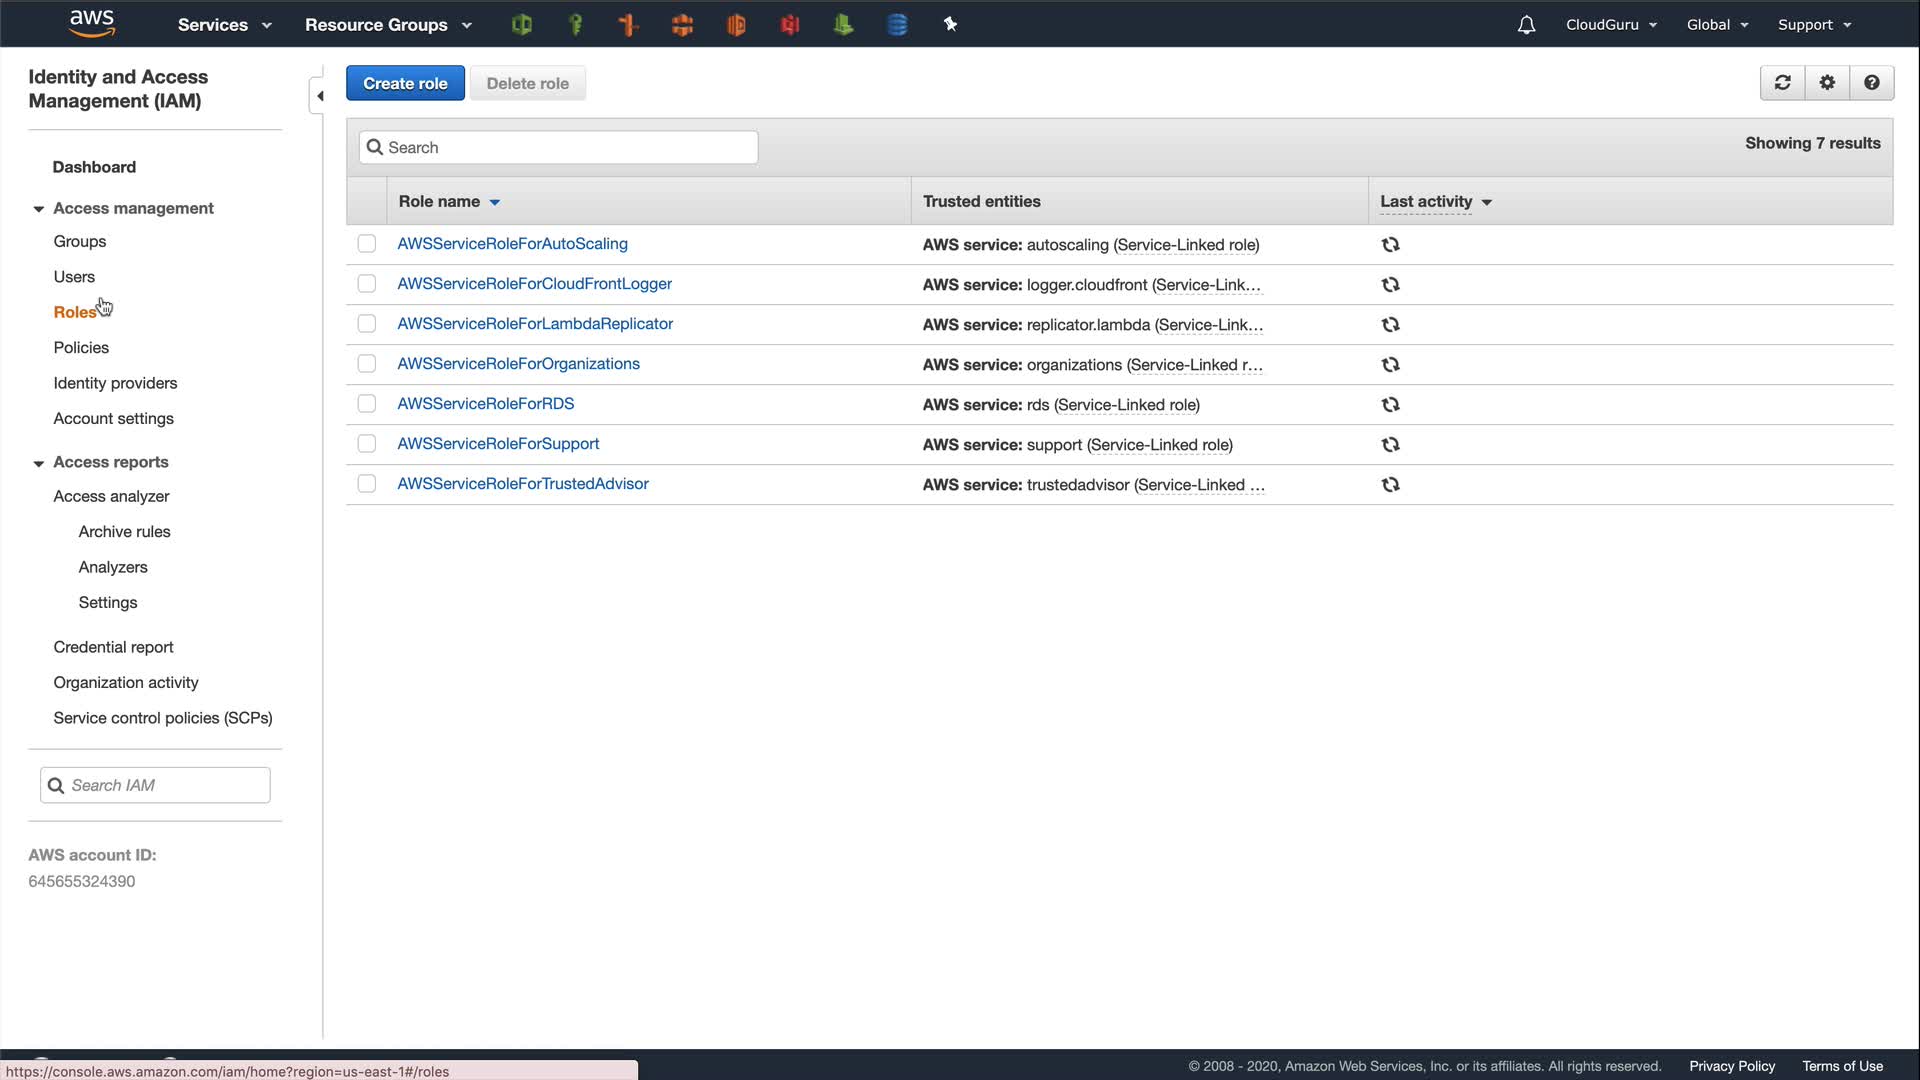Screen dimensions: 1920x1080
Task: Go to Policies in sidebar
Action: [81, 348]
